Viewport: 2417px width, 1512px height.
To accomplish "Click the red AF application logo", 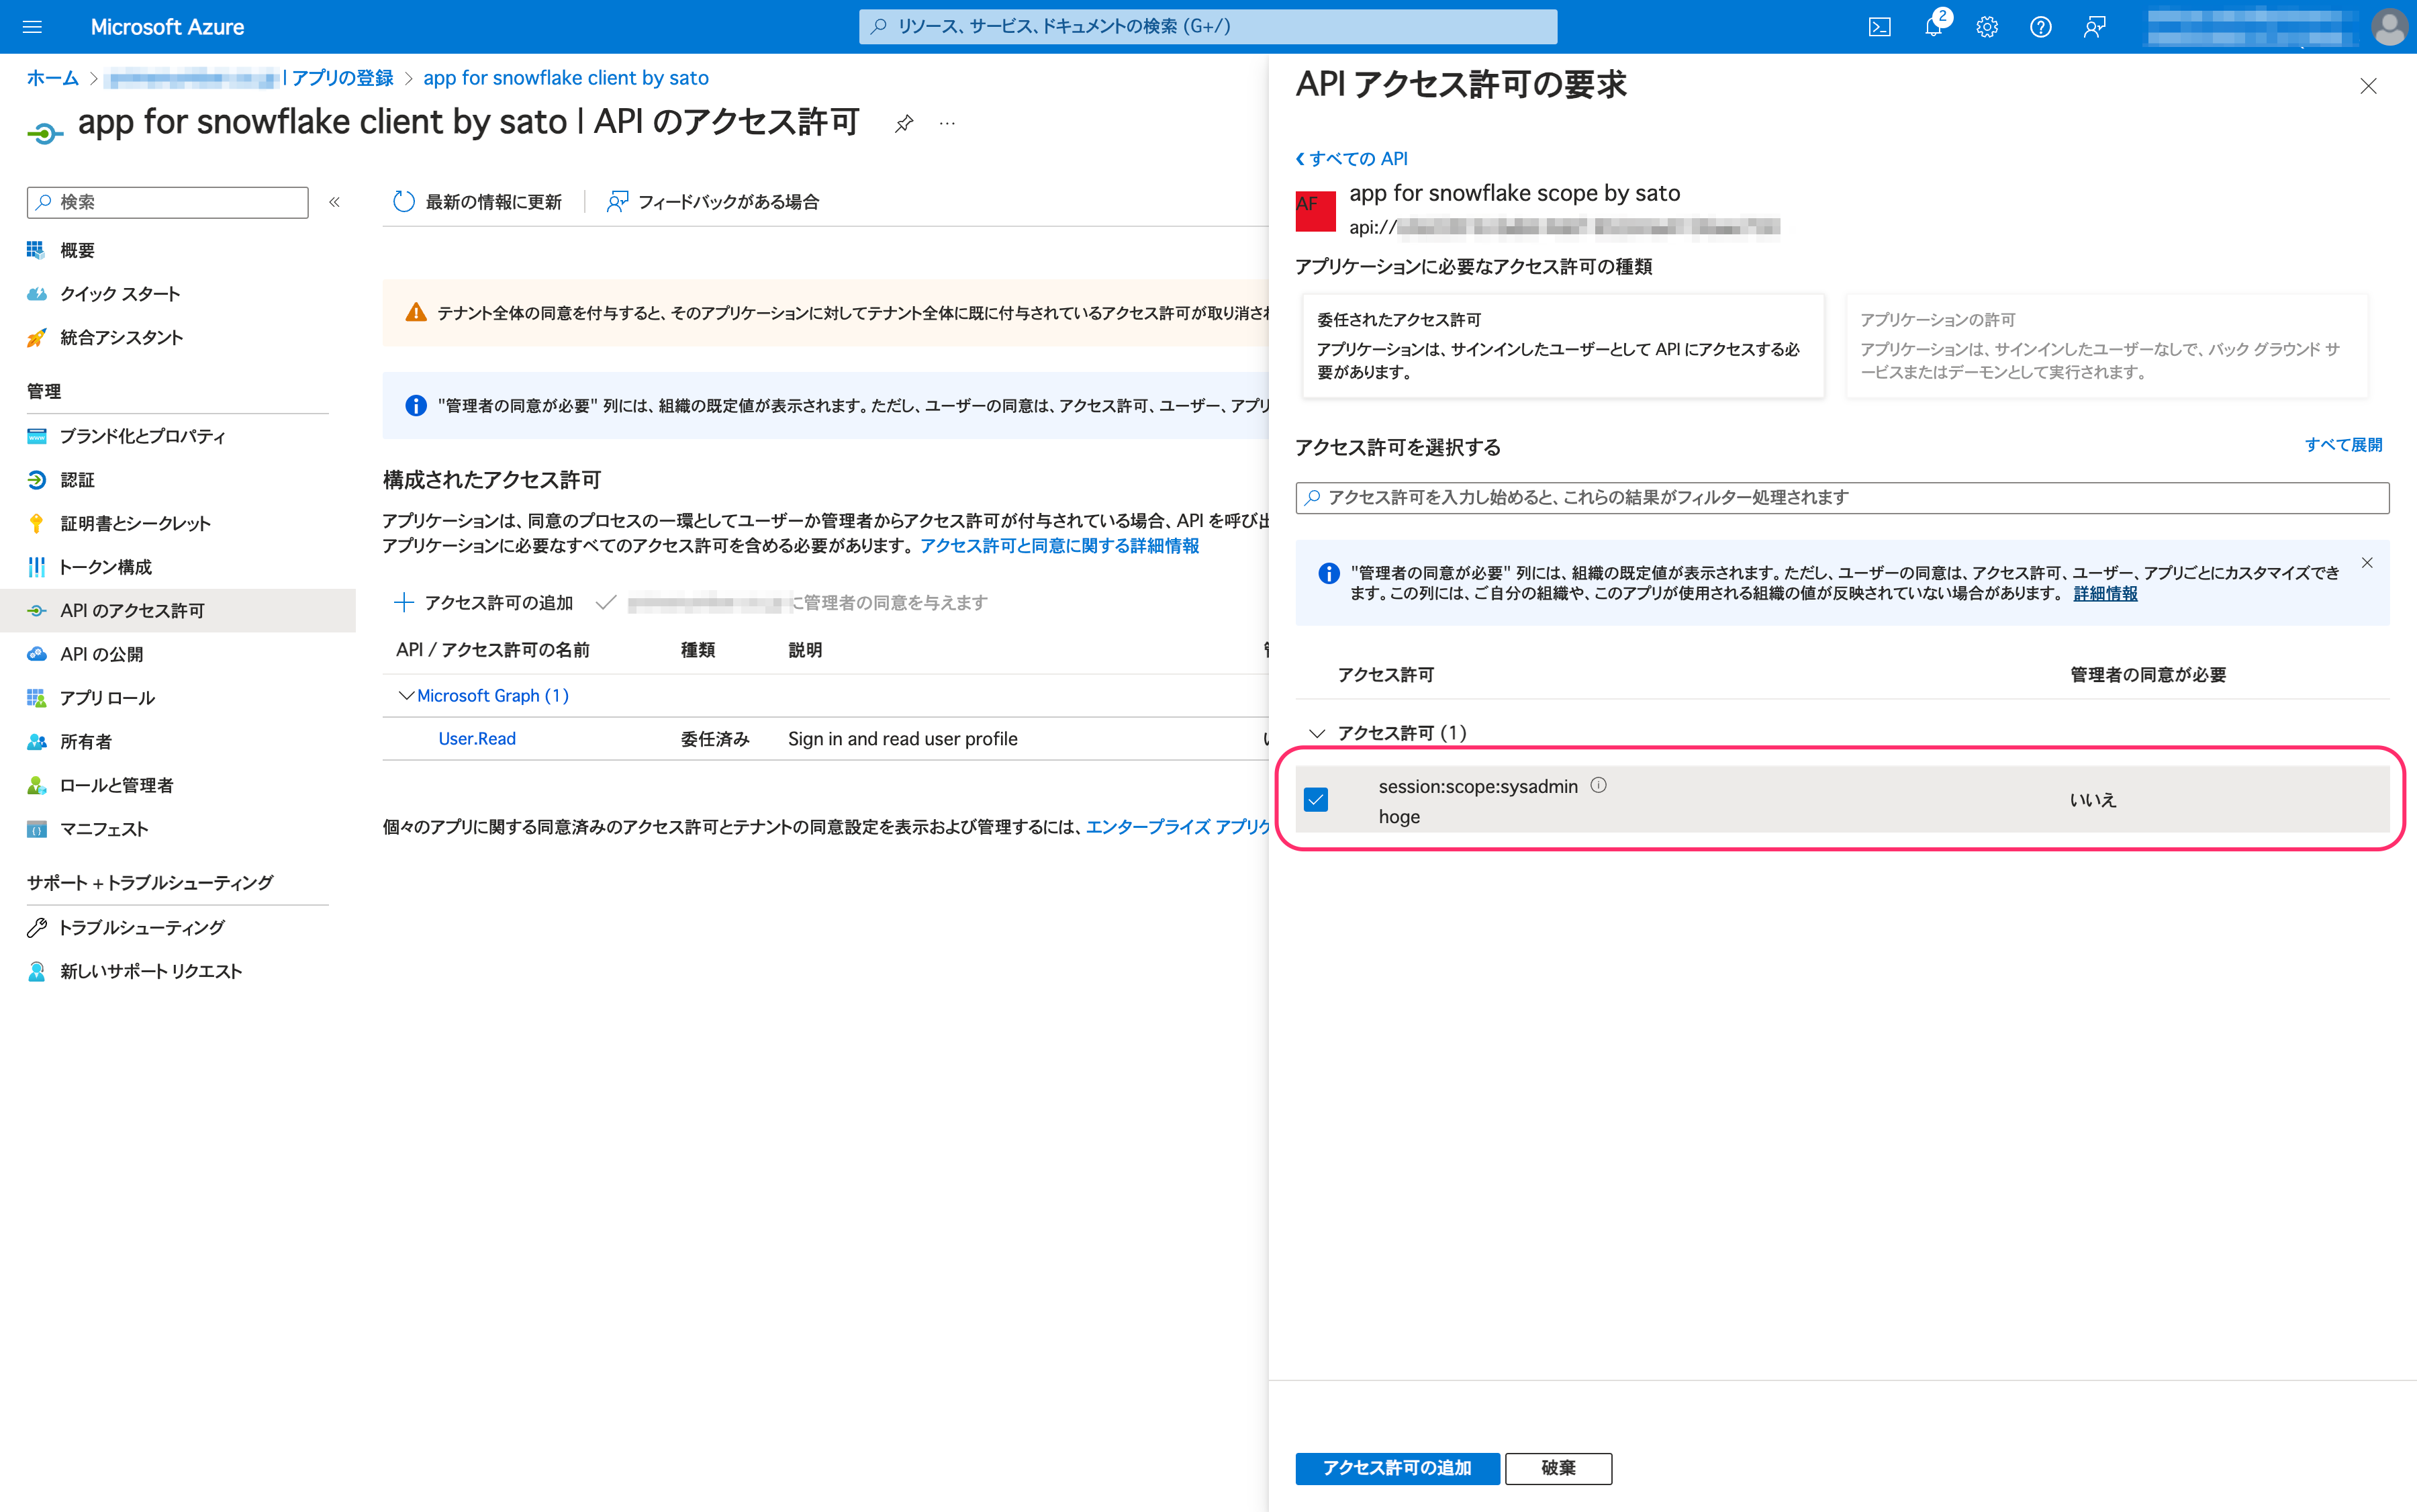I will 1315,211.
